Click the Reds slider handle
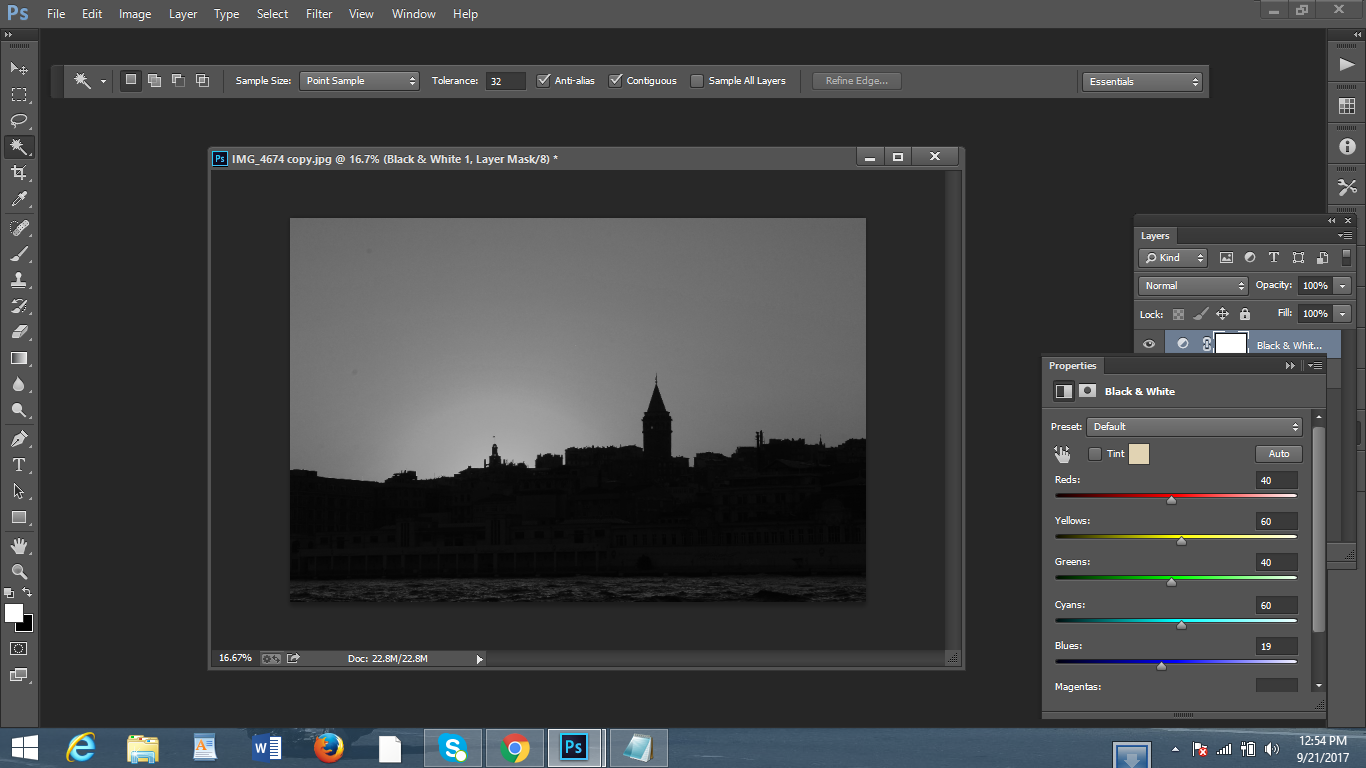1366x768 pixels. [1171, 500]
